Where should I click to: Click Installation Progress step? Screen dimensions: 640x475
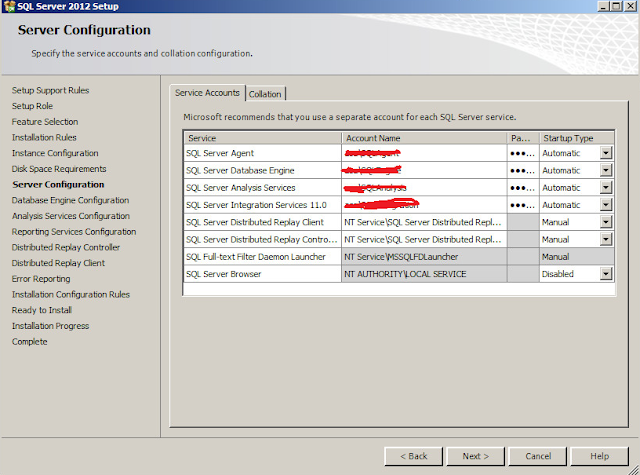(x=50, y=326)
